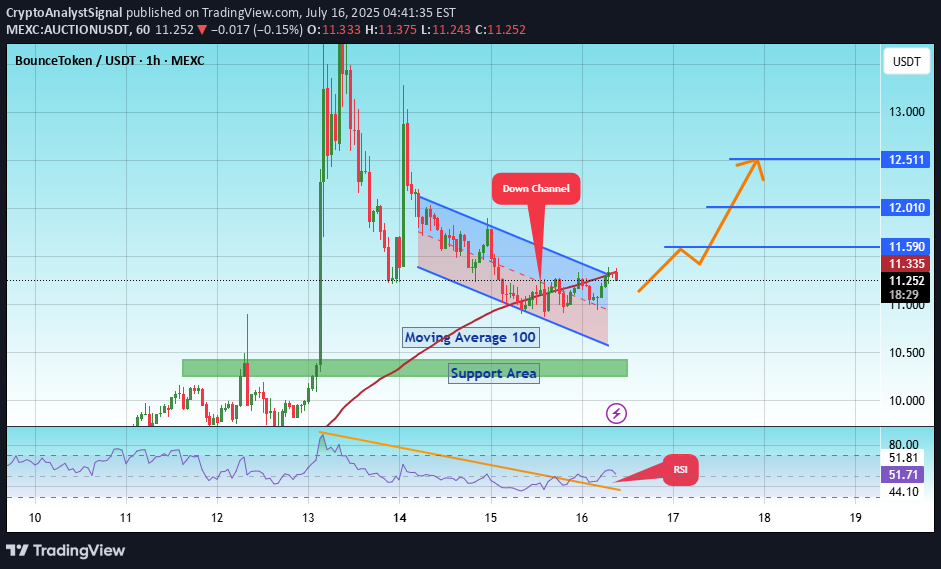Click the red RSI callout

(x=681, y=469)
